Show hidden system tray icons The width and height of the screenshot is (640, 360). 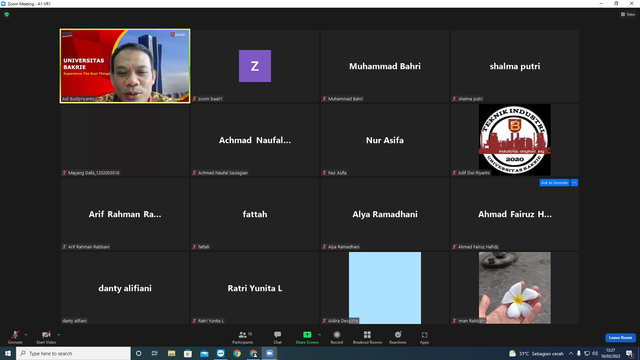(x=571, y=353)
